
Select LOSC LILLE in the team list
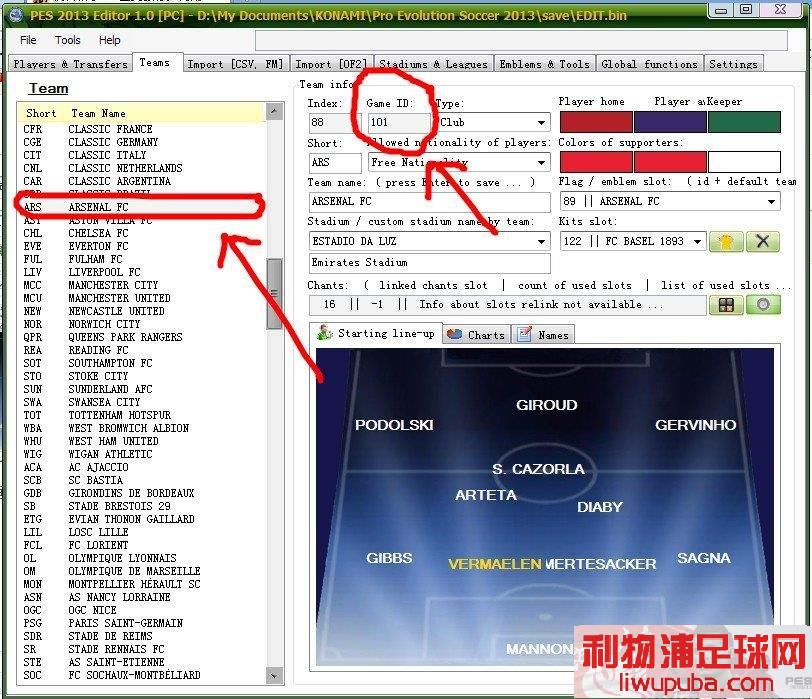point(140,532)
